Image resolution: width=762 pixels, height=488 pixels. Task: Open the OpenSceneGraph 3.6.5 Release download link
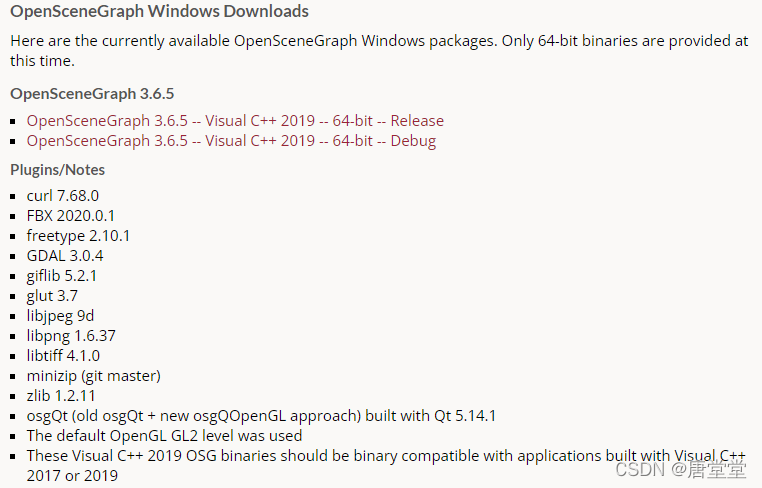click(235, 121)
